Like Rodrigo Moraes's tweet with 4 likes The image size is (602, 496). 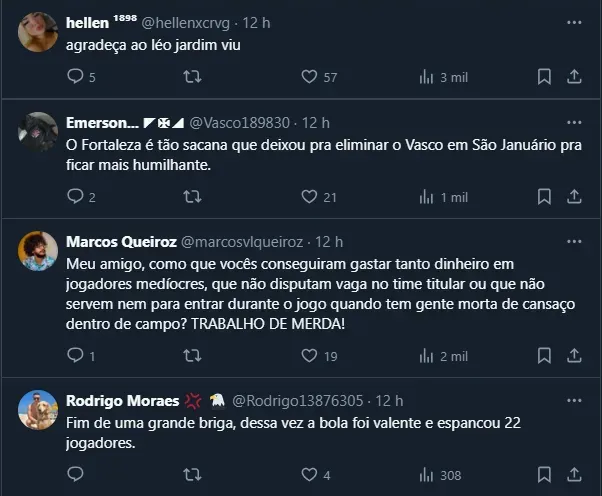[309, 476]
